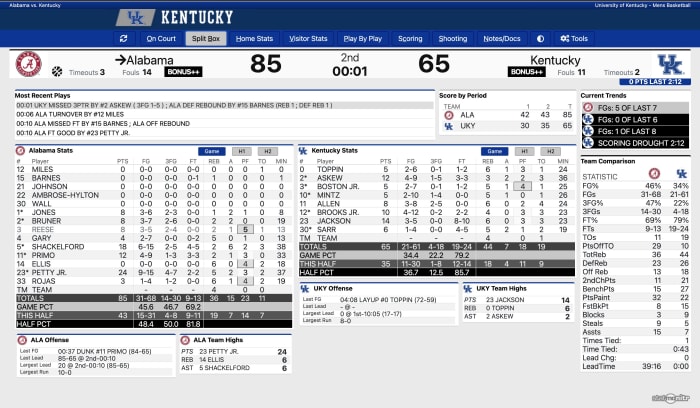Open the Tools dropdown menu
The width and height of the screenshot is (700, 408).
[x=575, y=39]
